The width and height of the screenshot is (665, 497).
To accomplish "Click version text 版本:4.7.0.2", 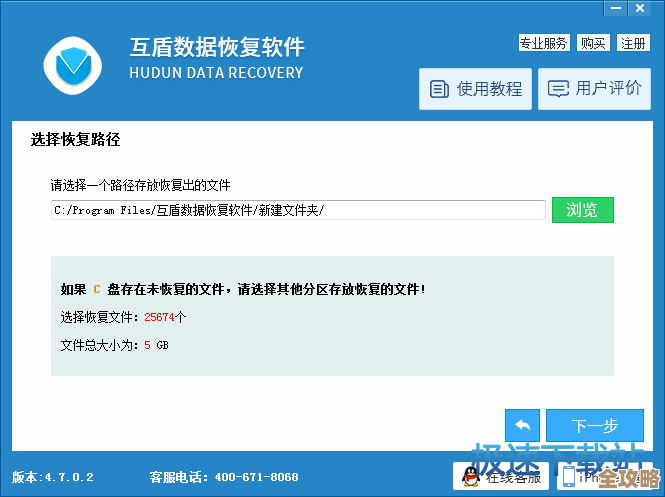I will [53, 477].
